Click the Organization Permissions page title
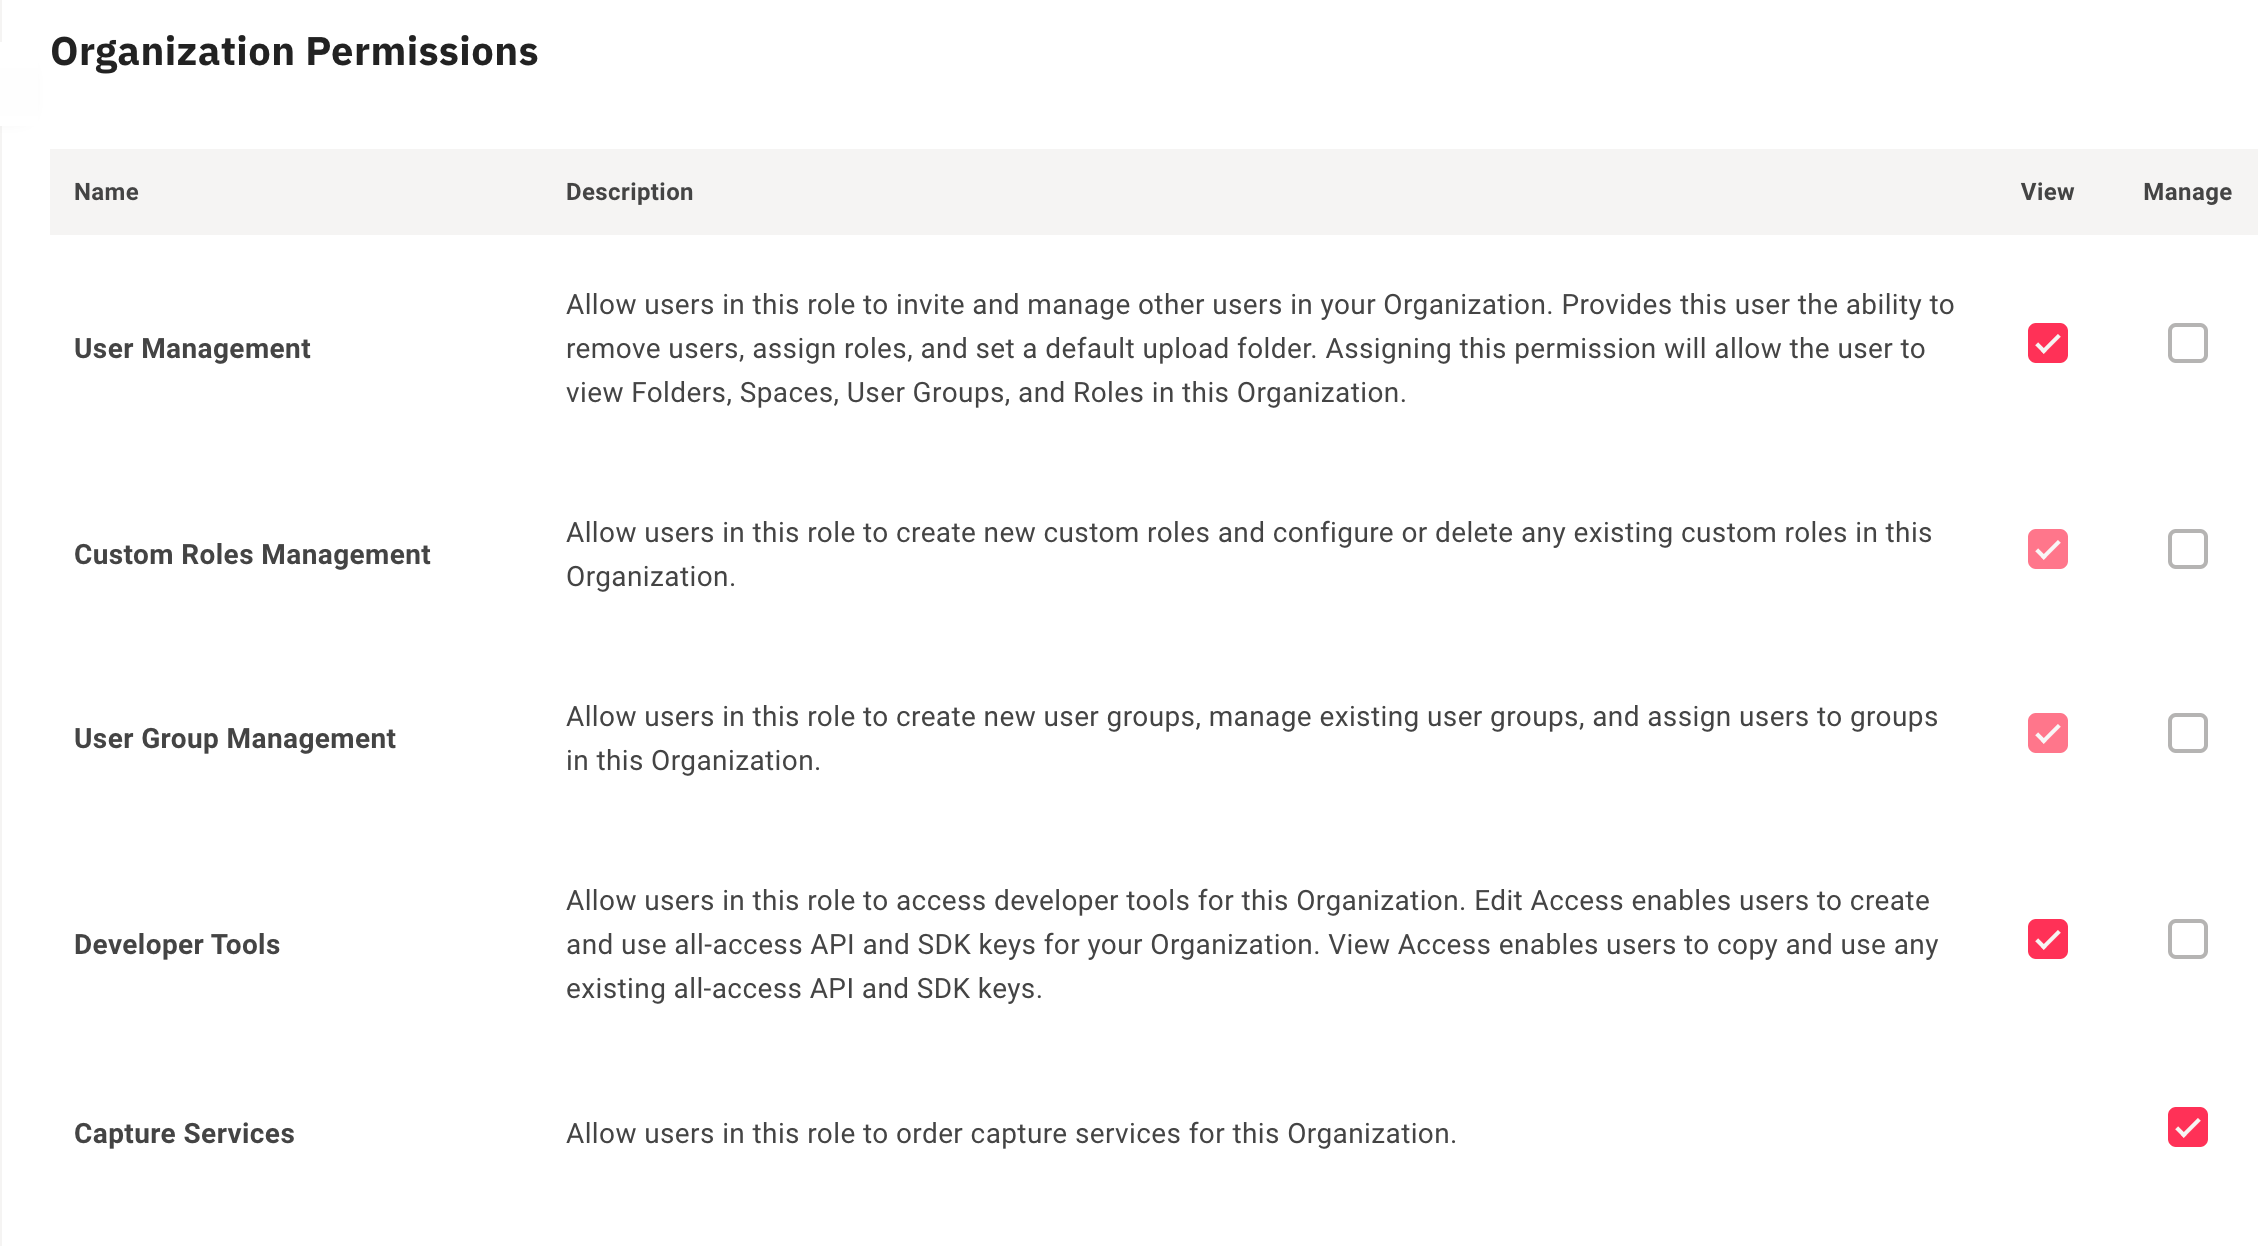Screen dimensions: 2258x1246 pos(296,51)
